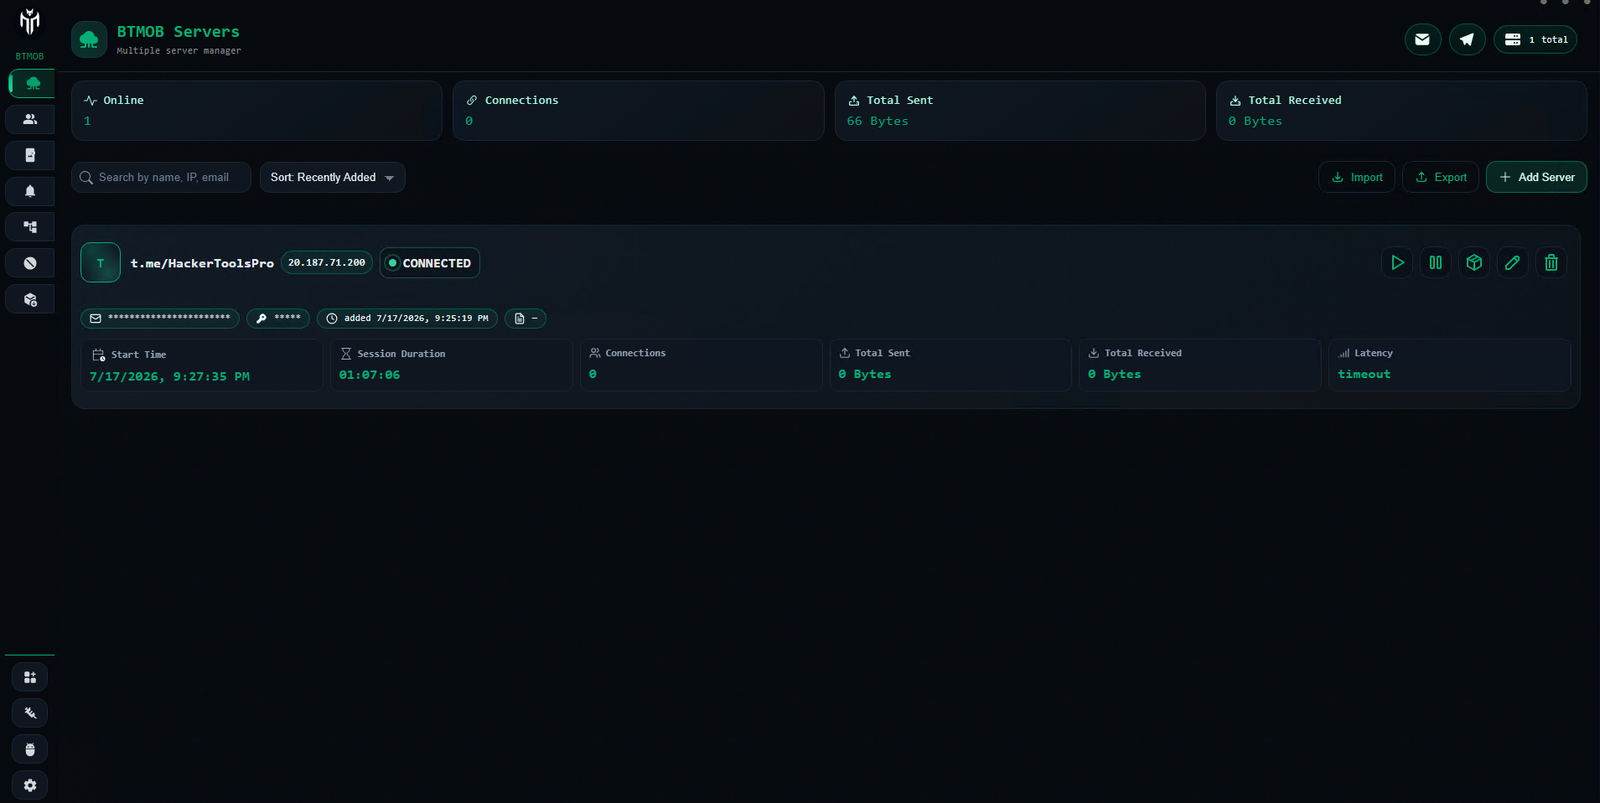Click the add-widgets grid icon in sidebar

30,677
